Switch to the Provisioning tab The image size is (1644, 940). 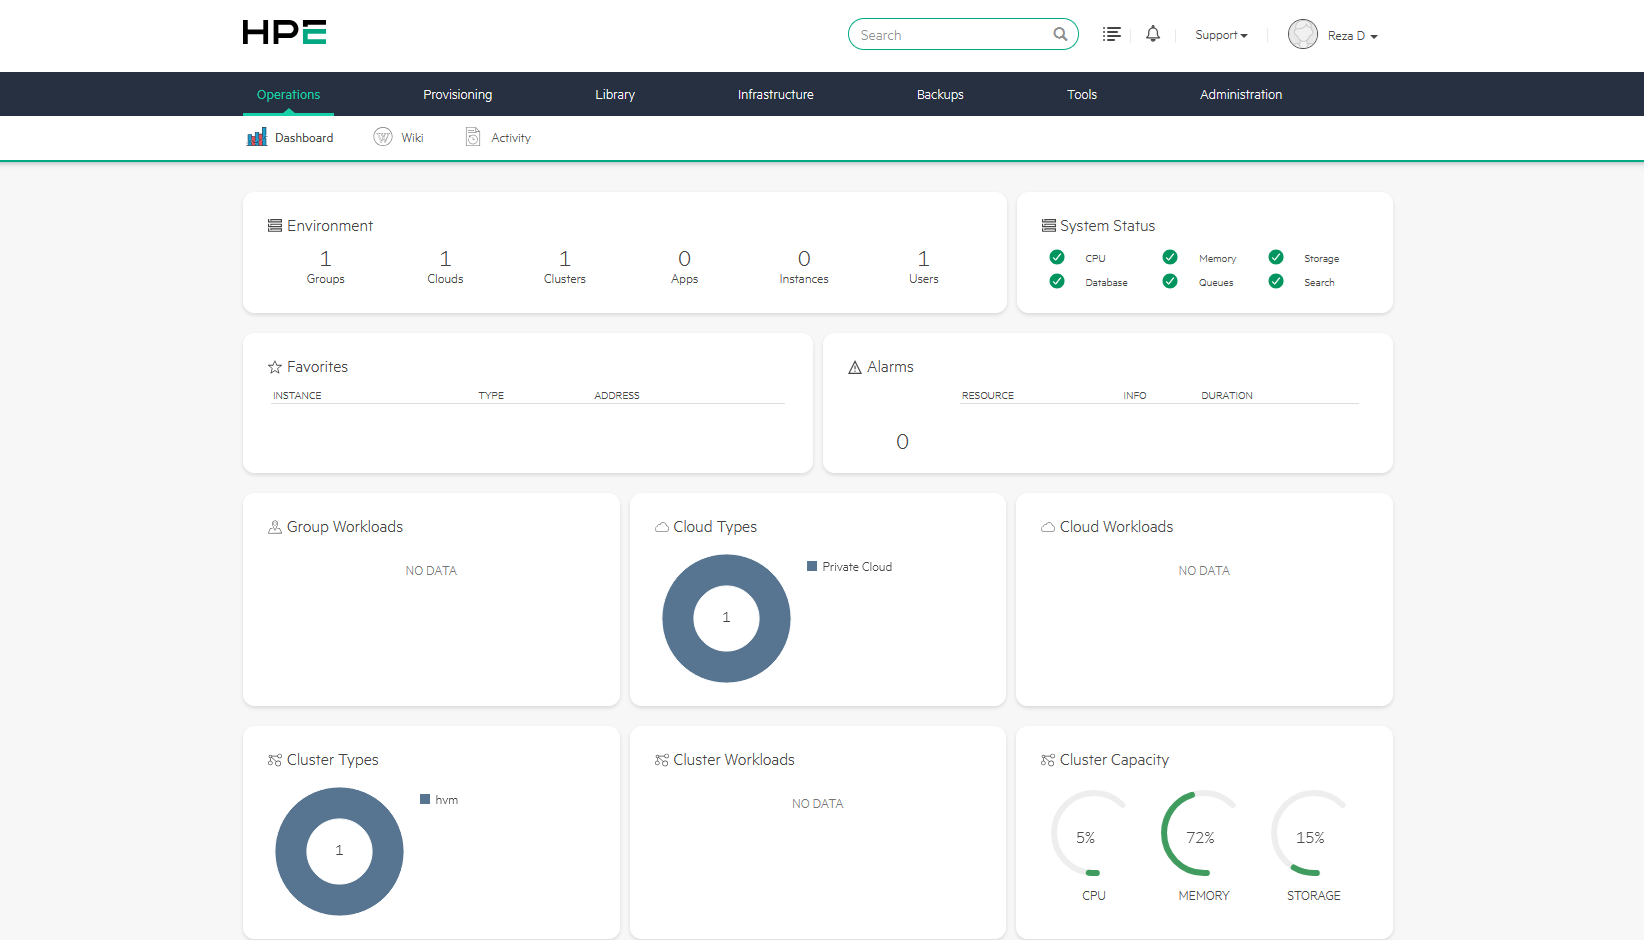point(457,95)
